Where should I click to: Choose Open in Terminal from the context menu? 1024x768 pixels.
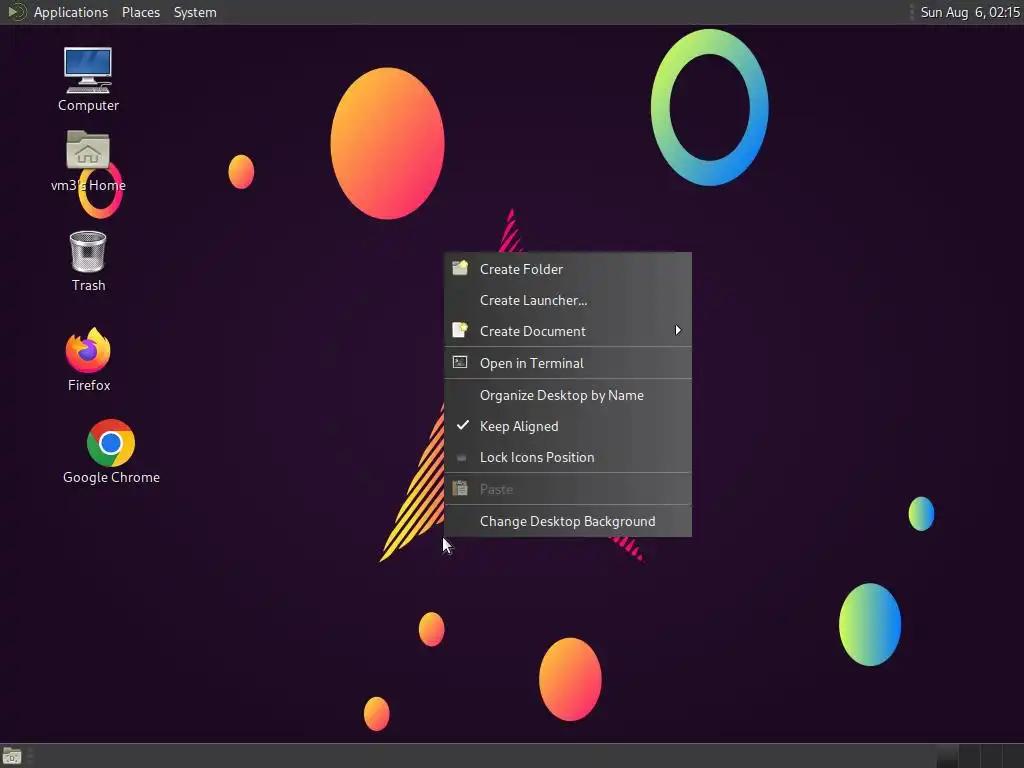(x=568, y=363)
